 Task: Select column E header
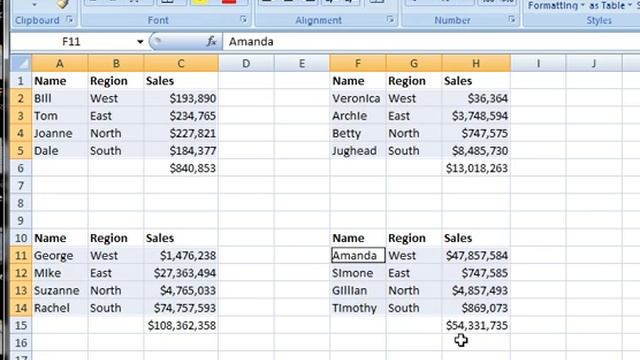[x=302, y=64]
